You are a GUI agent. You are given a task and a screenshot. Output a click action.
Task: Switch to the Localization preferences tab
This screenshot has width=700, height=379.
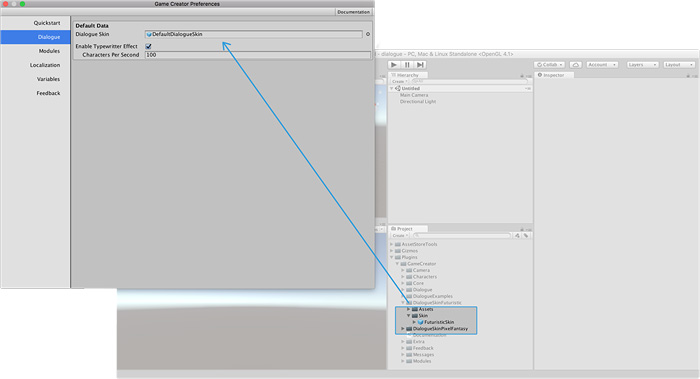[x=45, y=65]
